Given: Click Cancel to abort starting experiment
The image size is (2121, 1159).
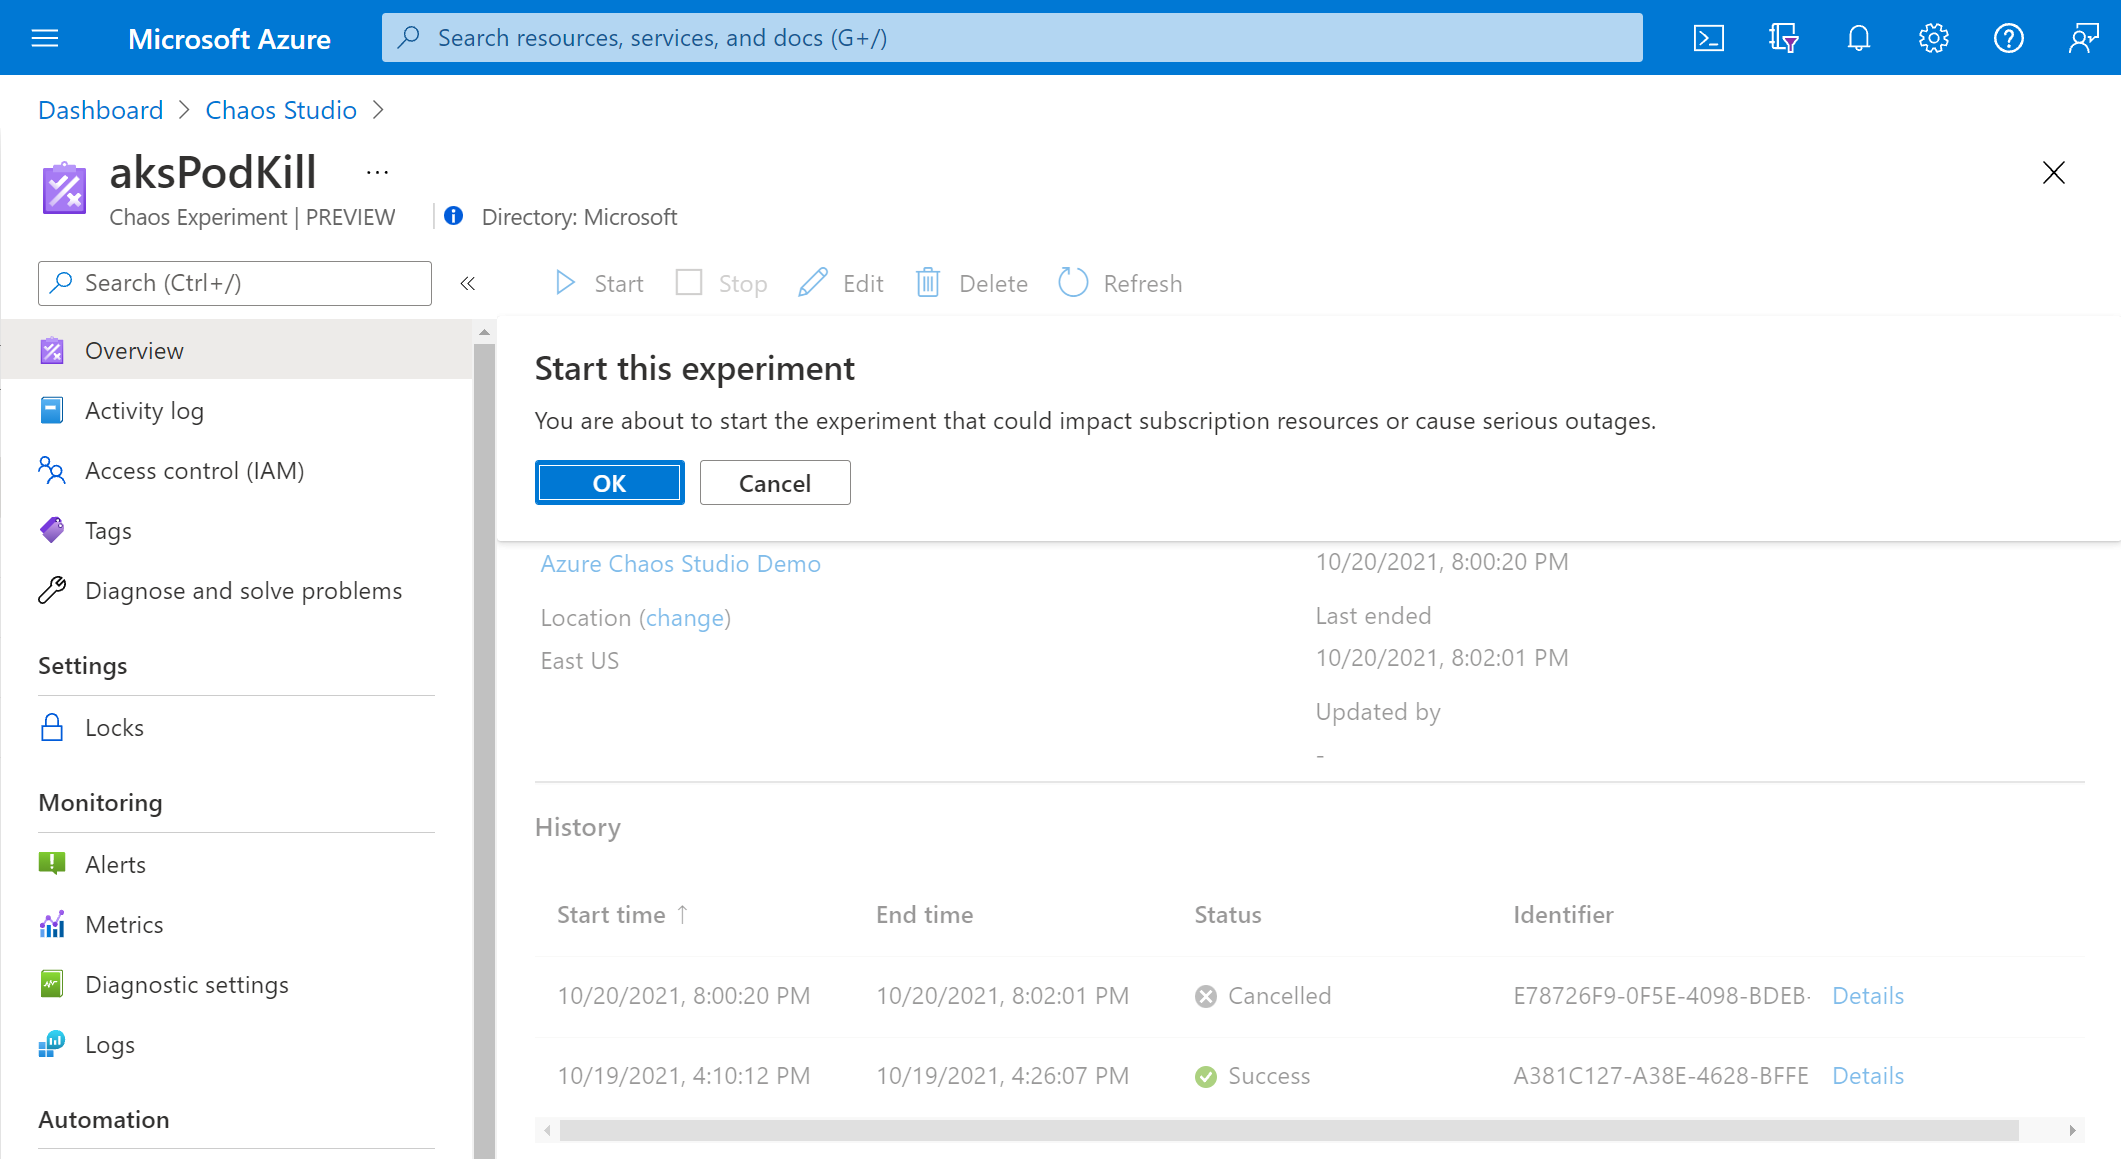Looking at the screenshot, I should pyautogui.click(x=775, y=482).
